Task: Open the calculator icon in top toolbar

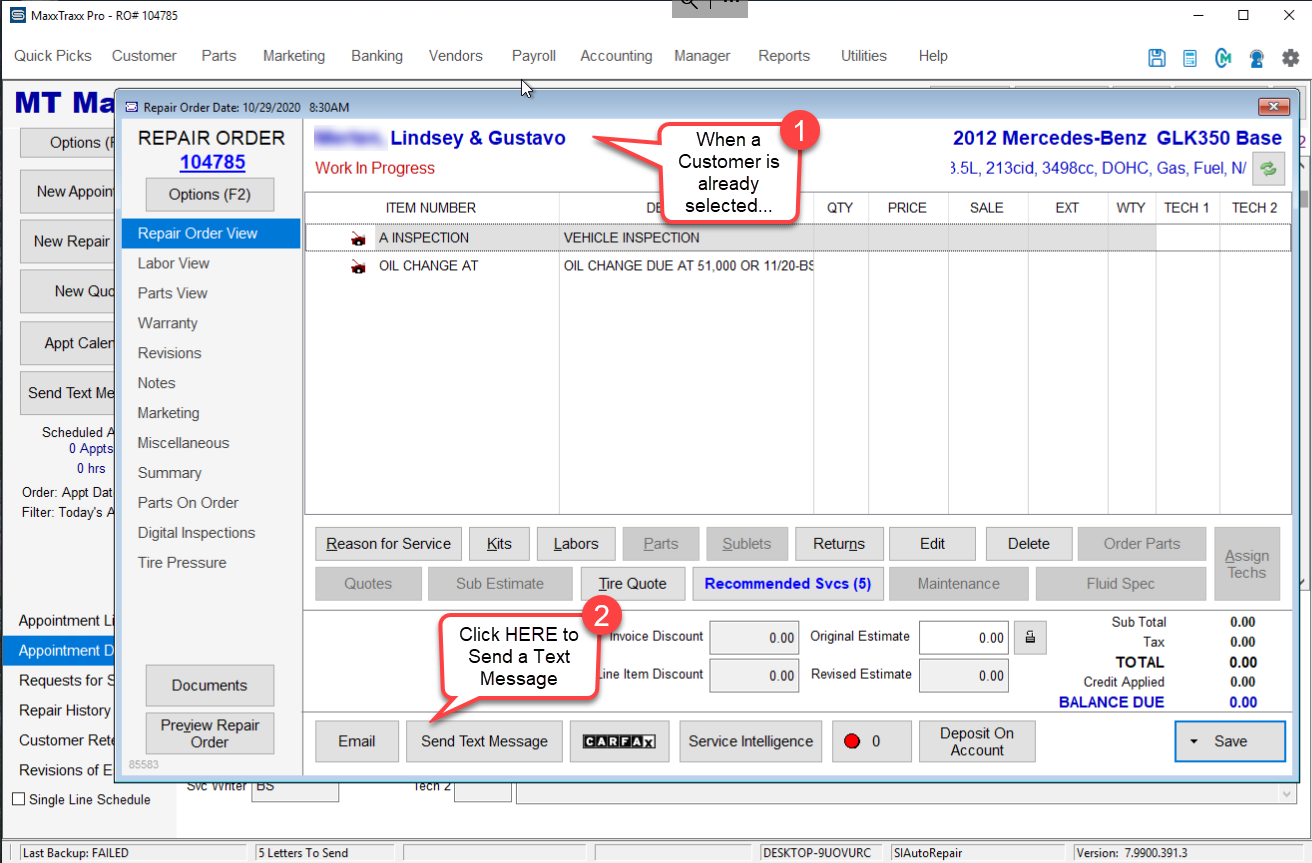Action: [1190, 57]
